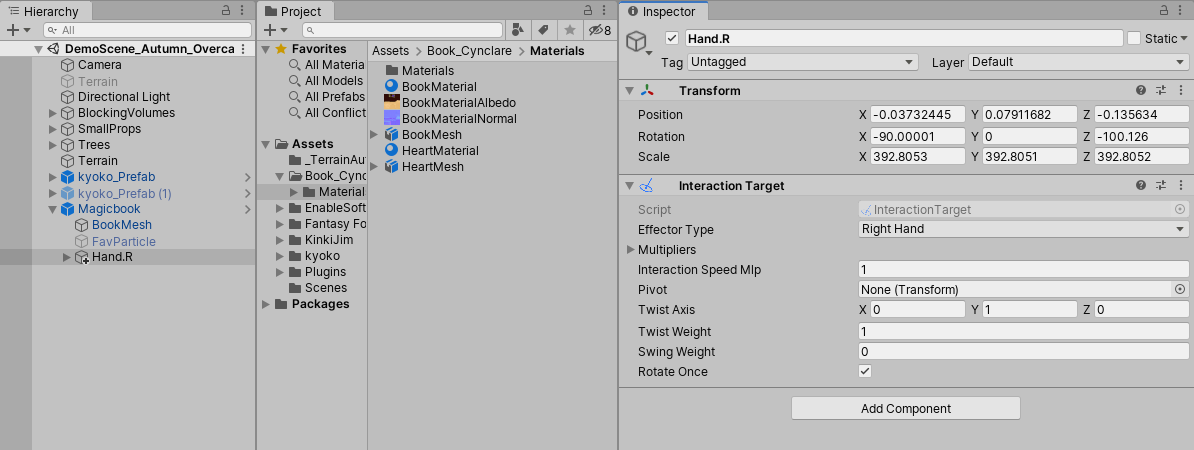Click the Hierarchy search field
This screenshot has width=1194, height=450.
coord(147,30)
